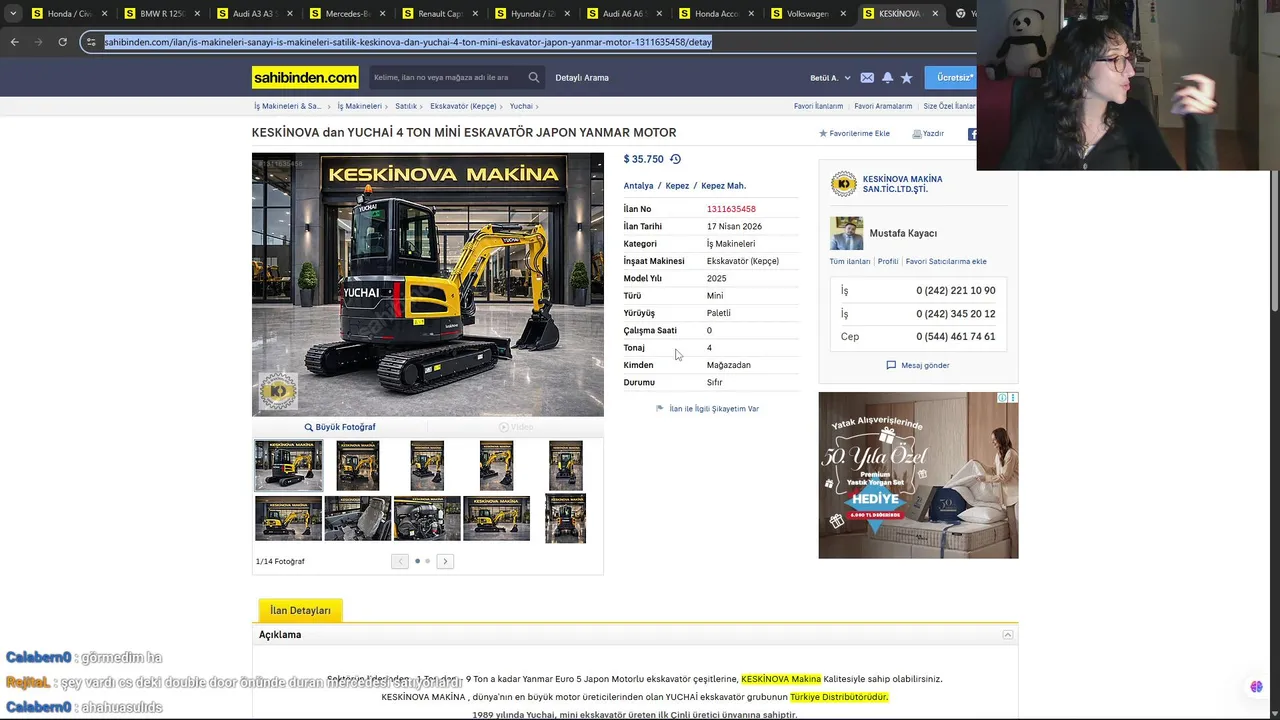This screenshot has height=720, width=1280.
Task: Go to next photo thumbnails page arrow
Action: [x=445, y=561]
